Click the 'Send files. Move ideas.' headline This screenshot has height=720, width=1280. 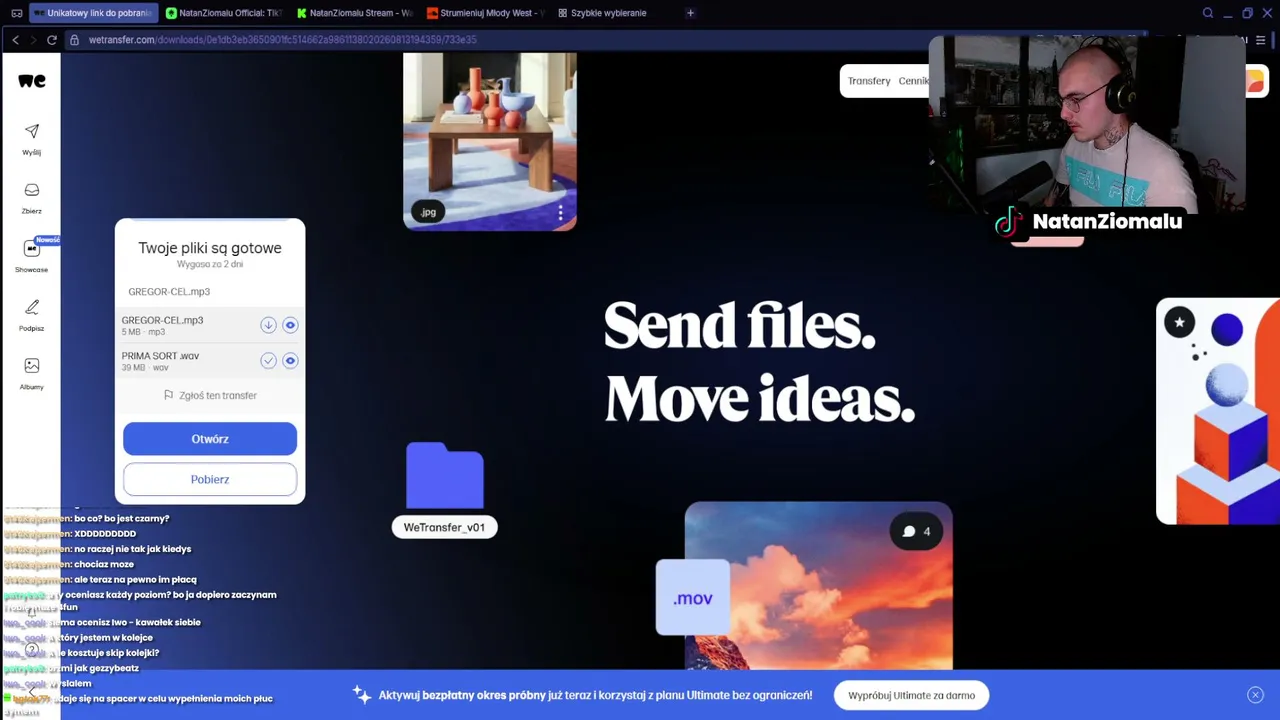(x=759, y=362)
